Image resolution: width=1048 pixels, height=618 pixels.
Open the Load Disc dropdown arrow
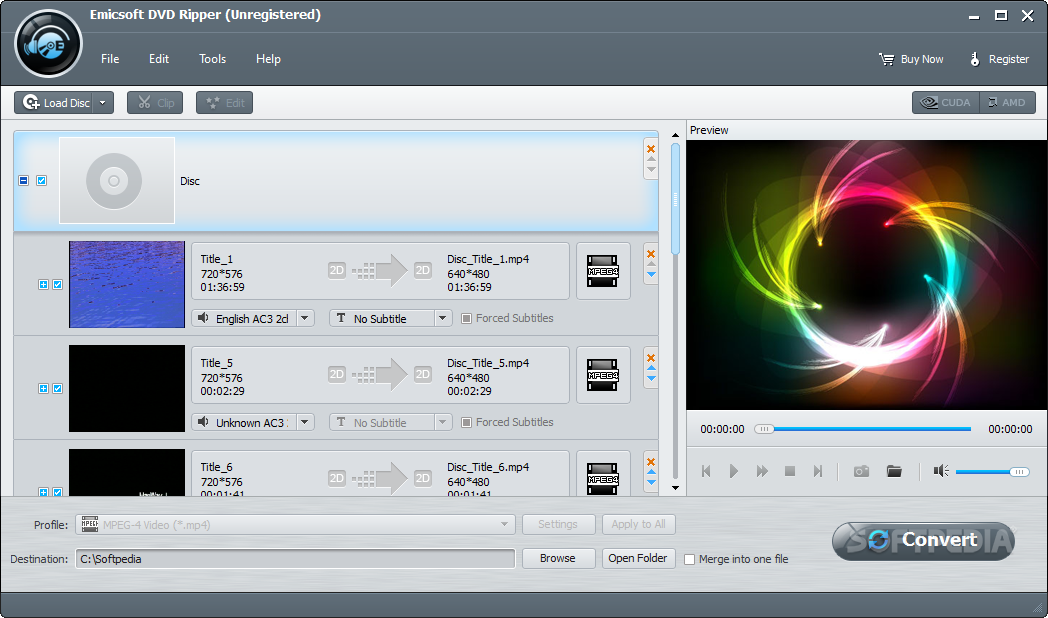click(103, 103)
